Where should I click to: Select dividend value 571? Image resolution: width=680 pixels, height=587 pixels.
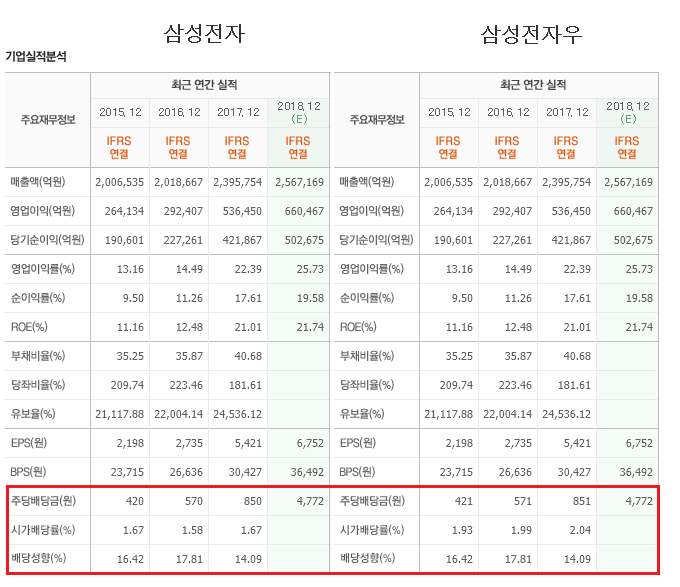pos(523,501)
